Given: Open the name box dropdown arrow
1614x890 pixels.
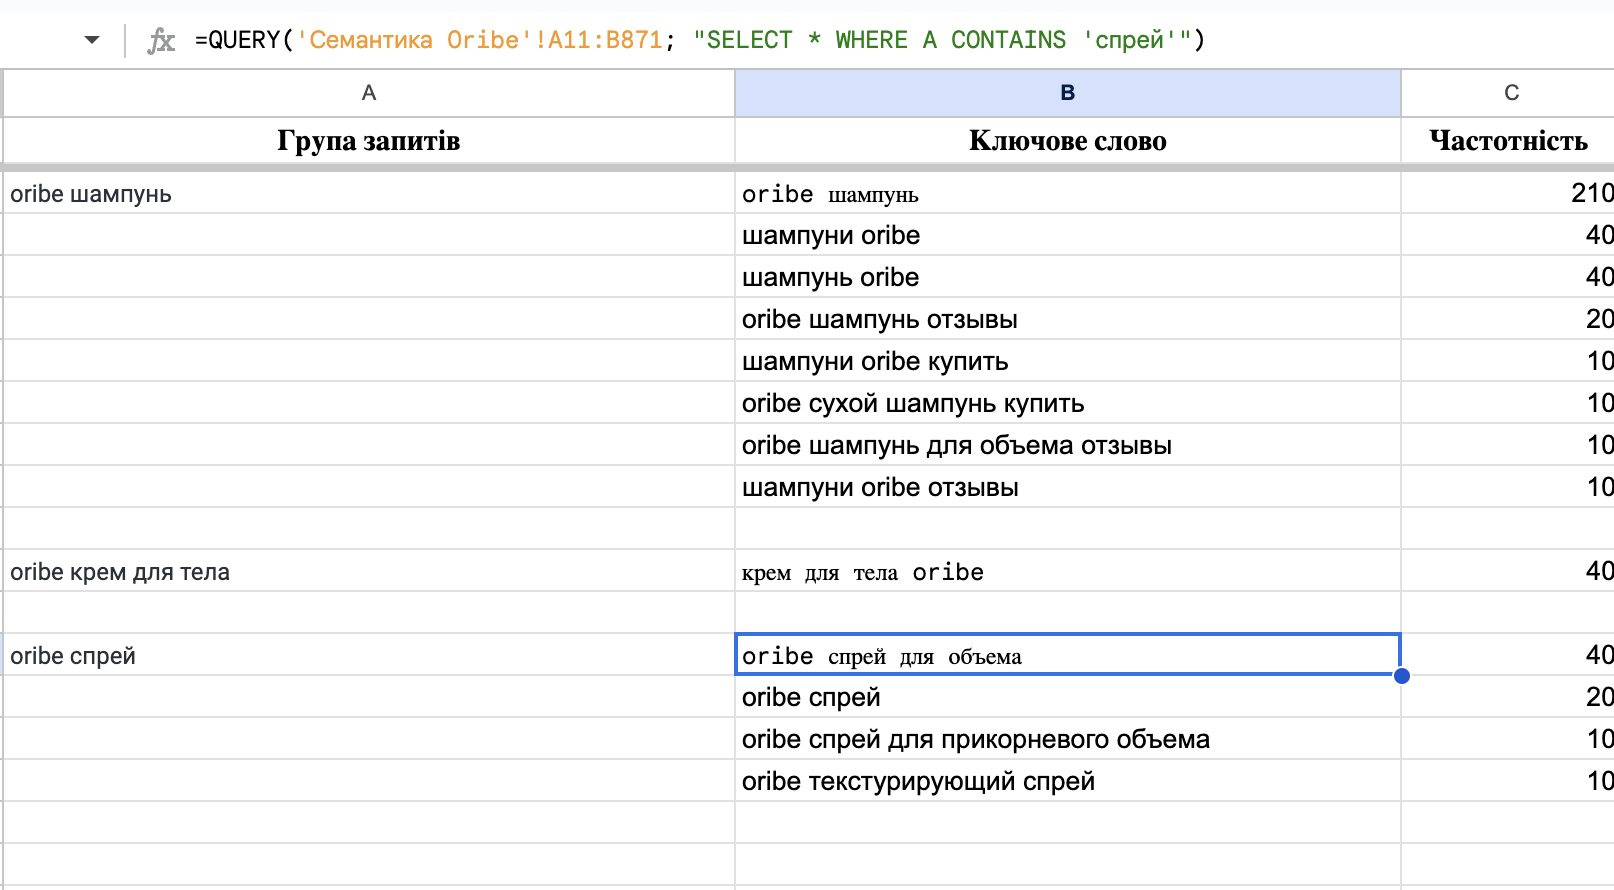Looking at the screenshot, I should pos(92,40).
